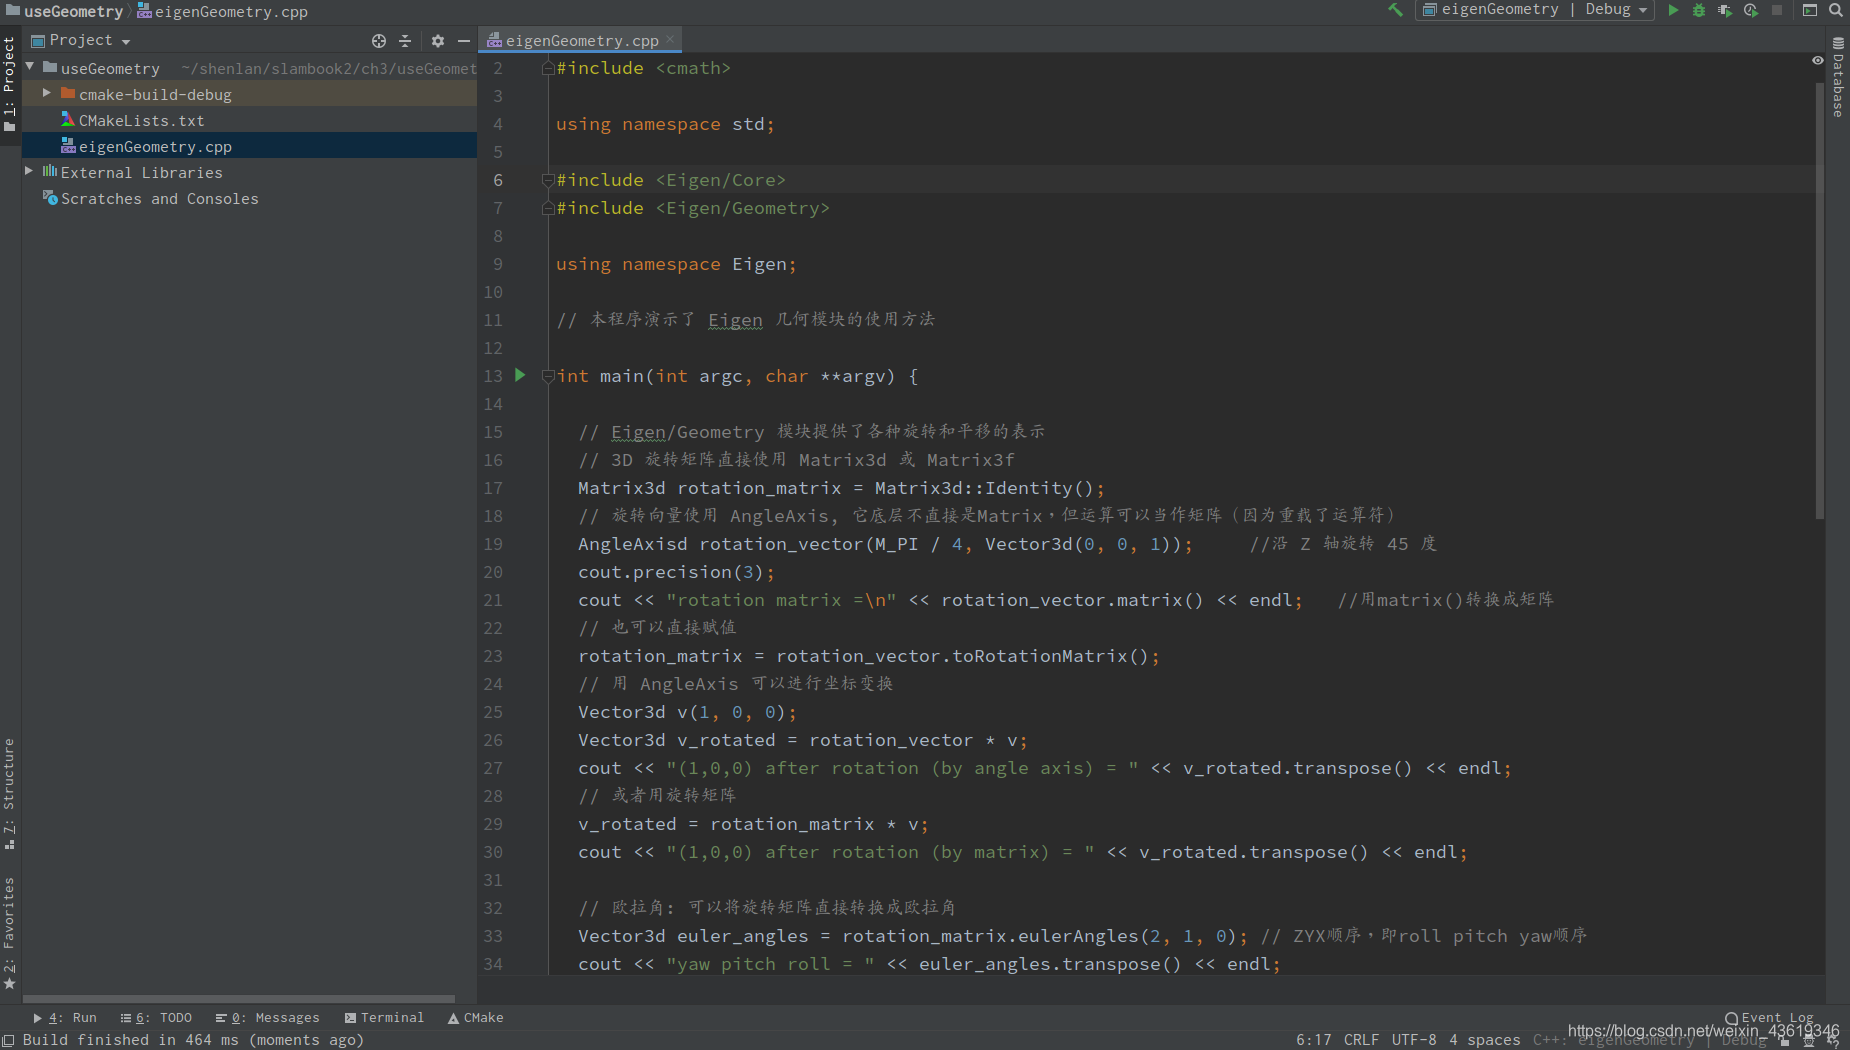Open the Run tool window tab
Viewport: 1850px width, 1050px height.
66,1018
